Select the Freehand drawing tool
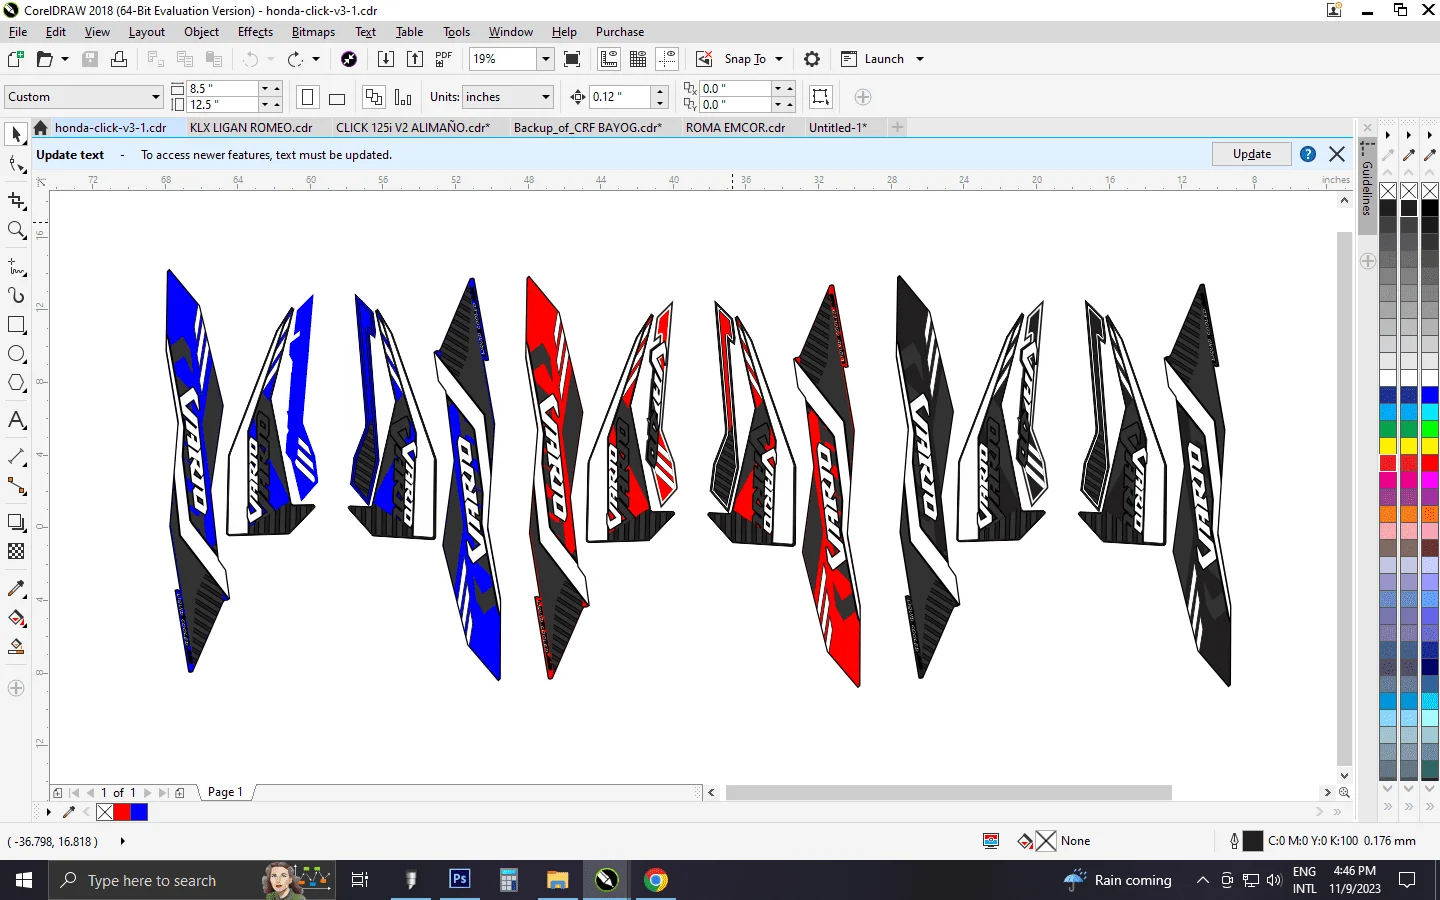 click(x=16, y=267)
